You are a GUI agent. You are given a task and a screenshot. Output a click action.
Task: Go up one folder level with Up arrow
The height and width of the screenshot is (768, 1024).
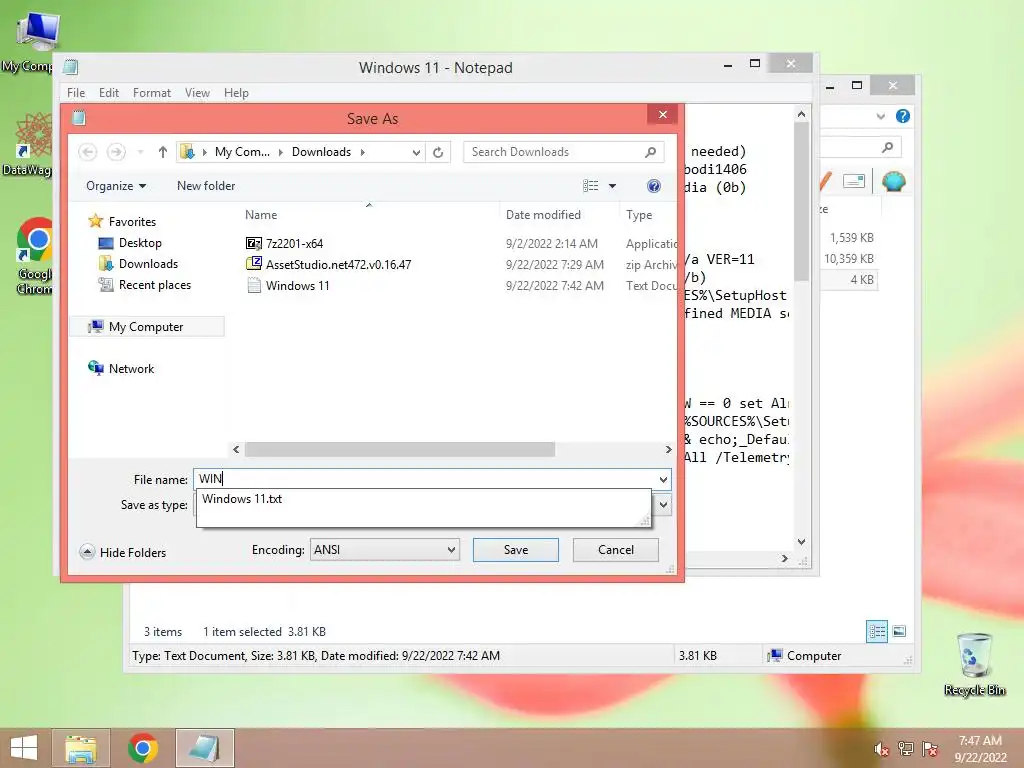click(x=163, y=152)
